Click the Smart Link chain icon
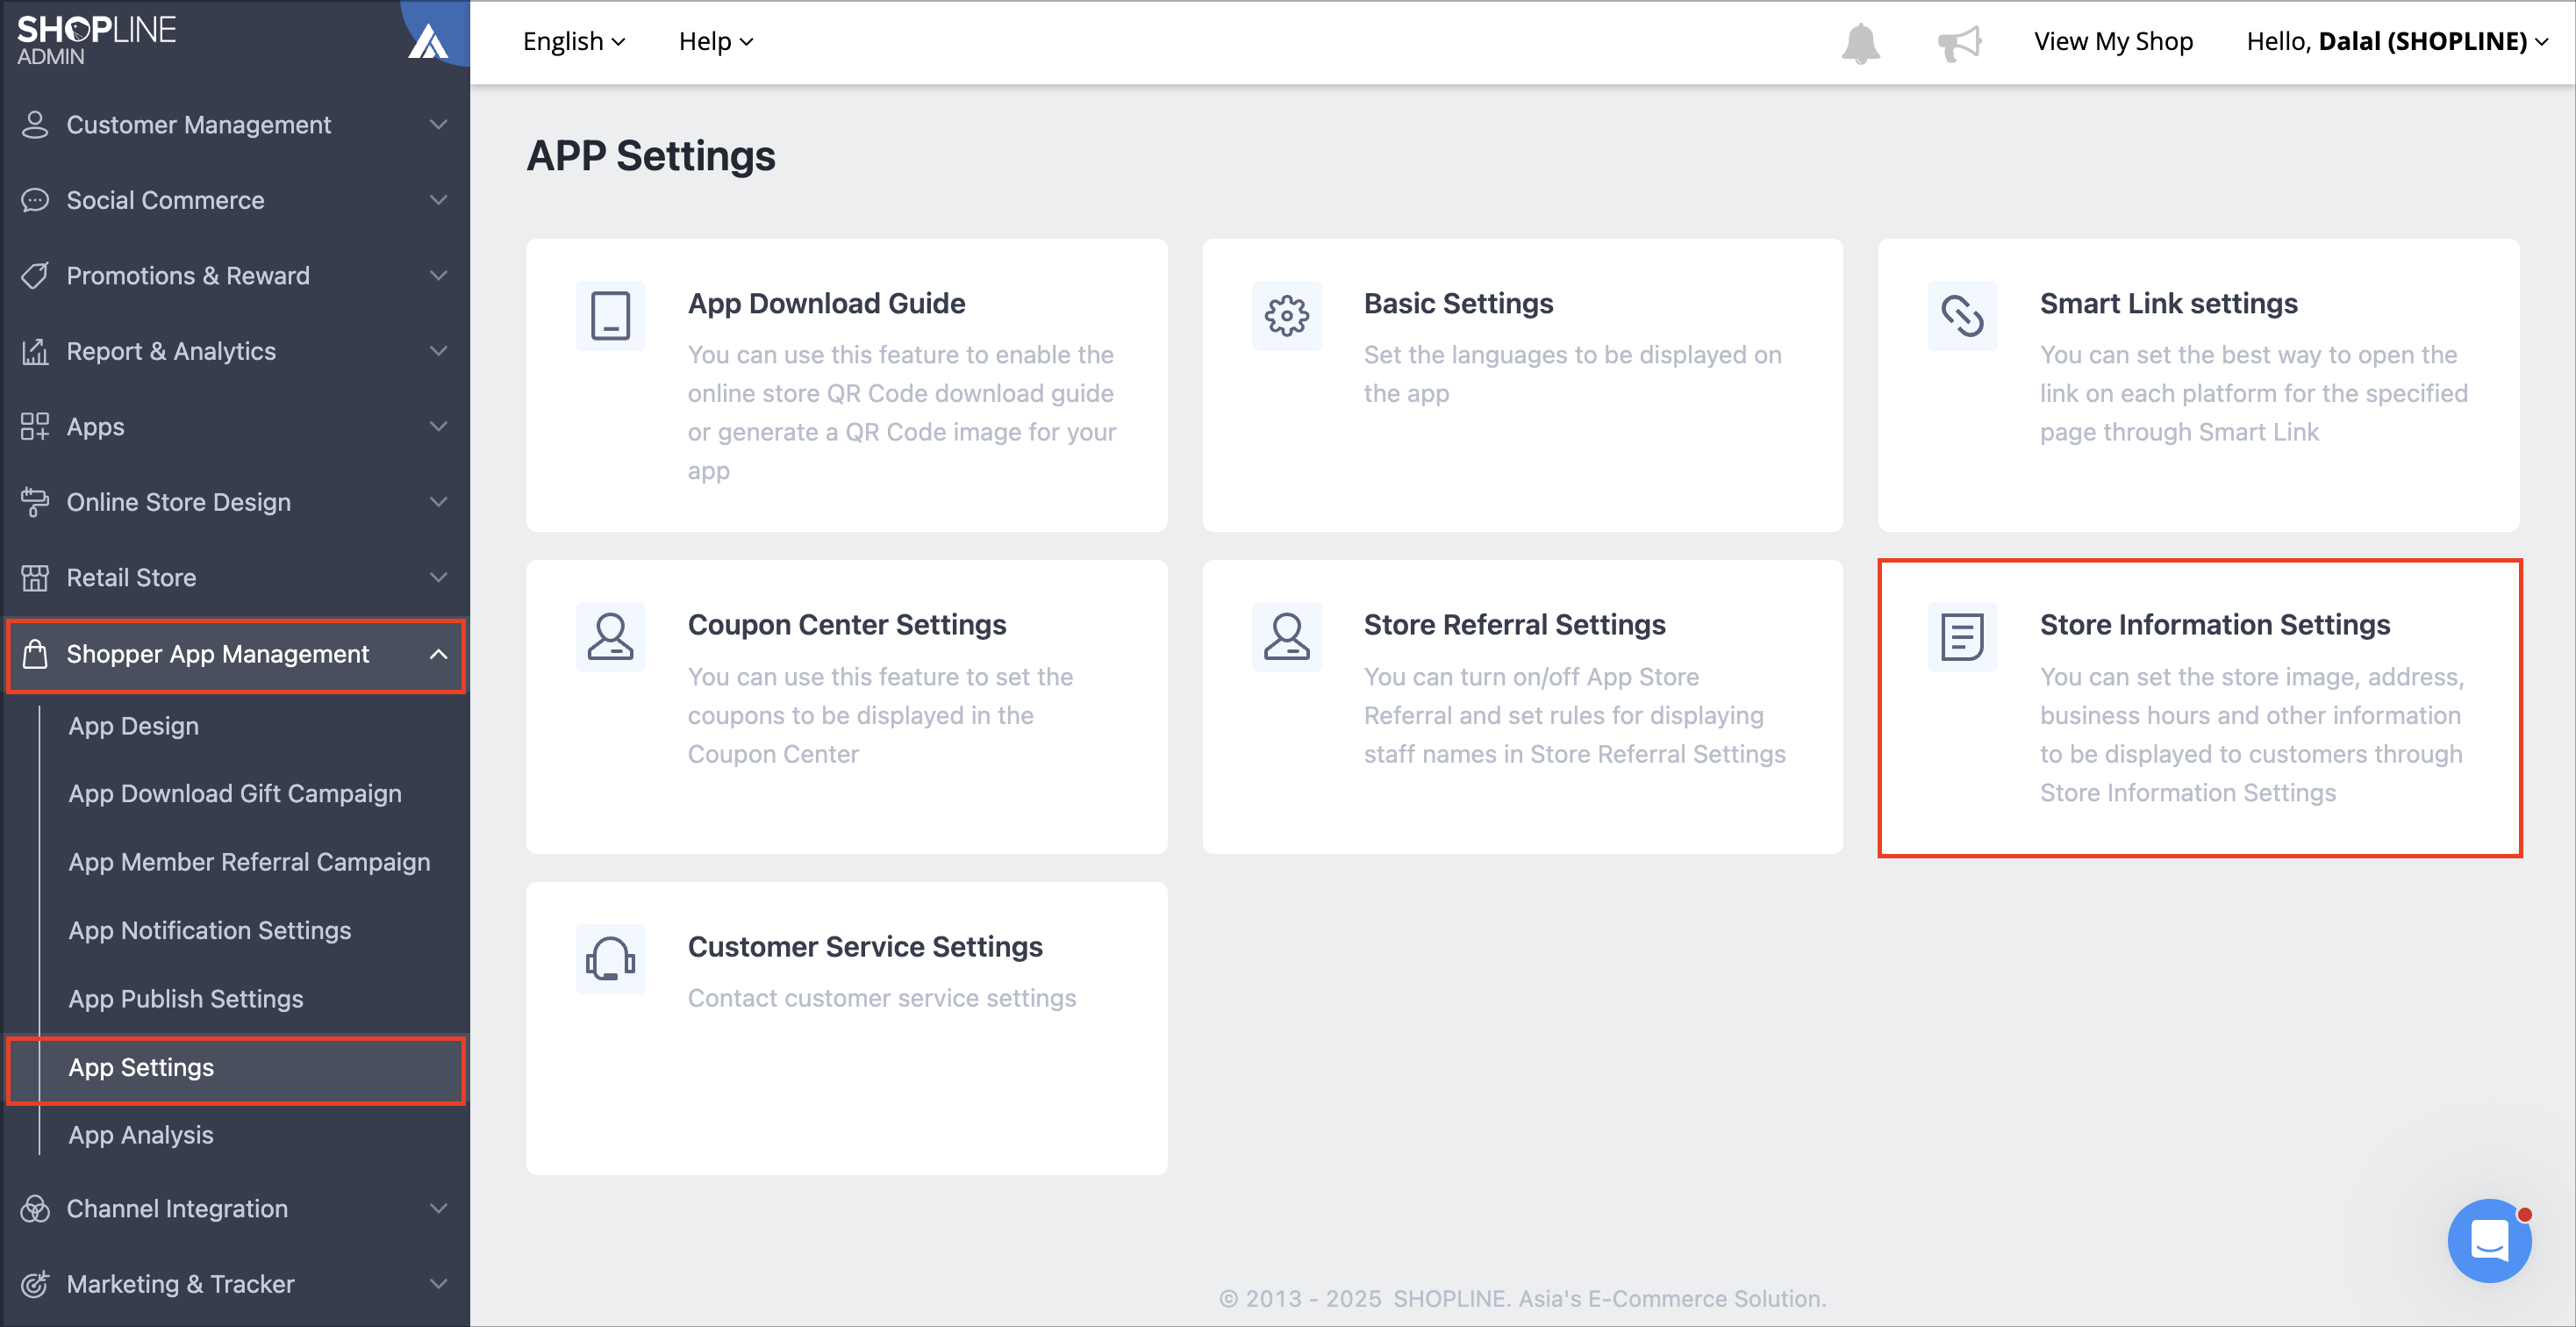Viewport: 2576px width, 1327px height. [x=1962, y=316]
